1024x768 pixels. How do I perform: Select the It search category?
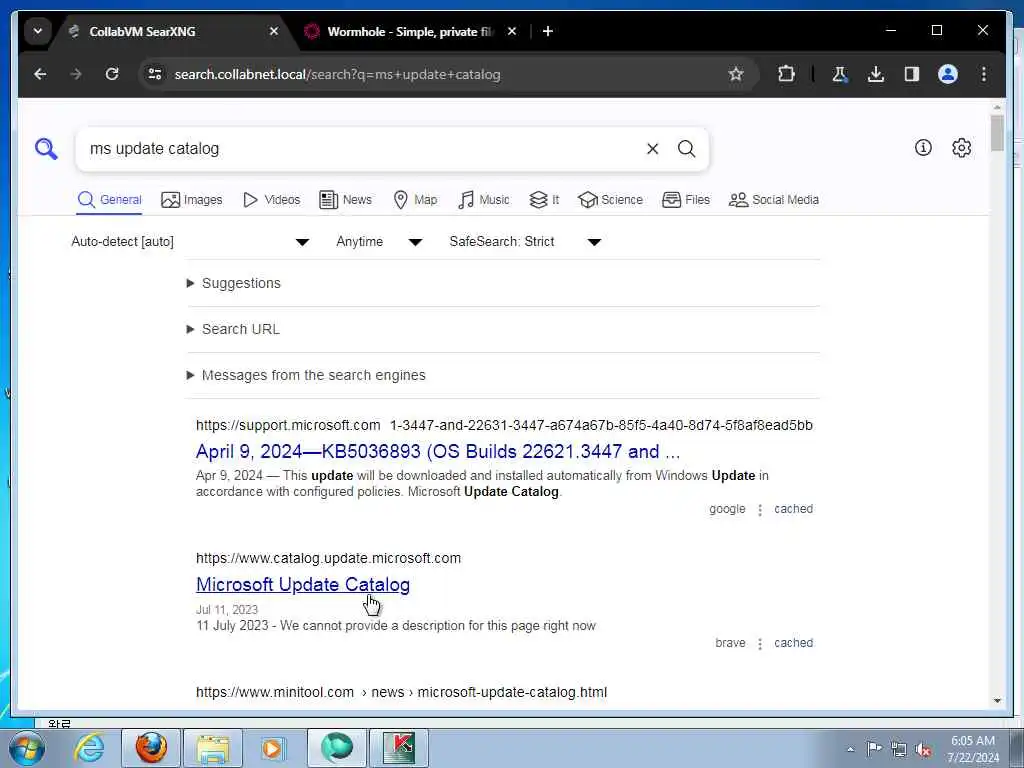pos(544,200)
